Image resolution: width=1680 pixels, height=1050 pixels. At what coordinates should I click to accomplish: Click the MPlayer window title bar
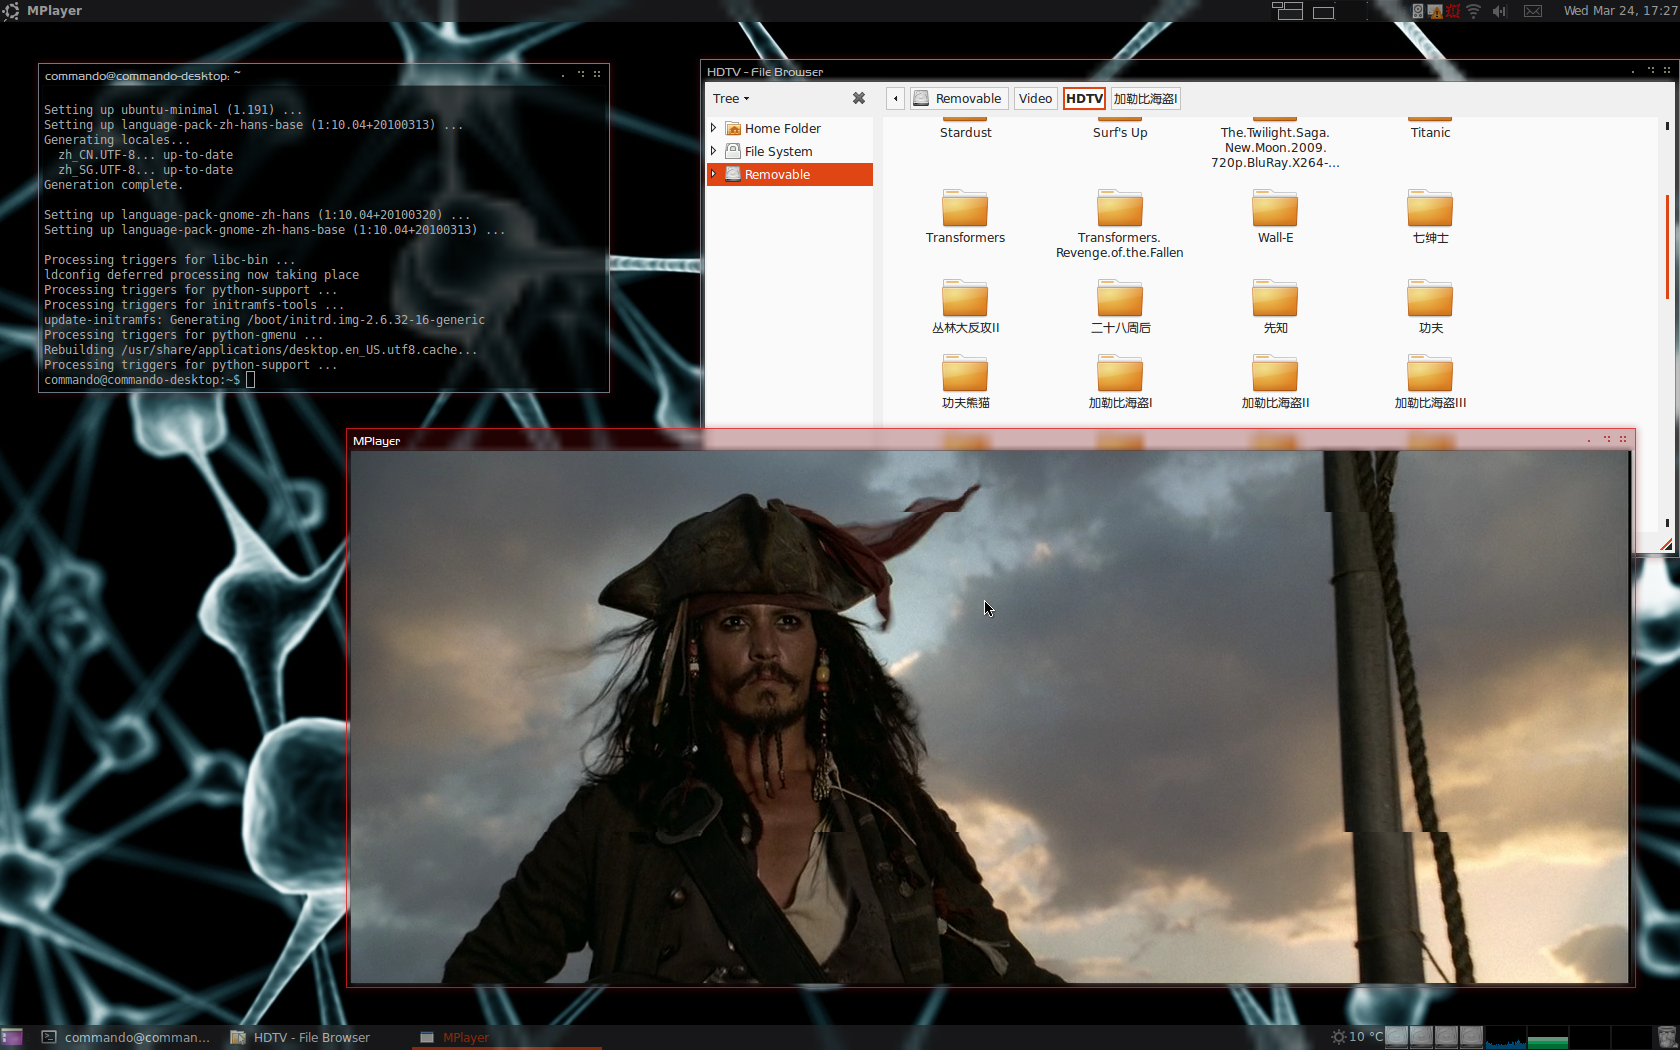(990, 440)
